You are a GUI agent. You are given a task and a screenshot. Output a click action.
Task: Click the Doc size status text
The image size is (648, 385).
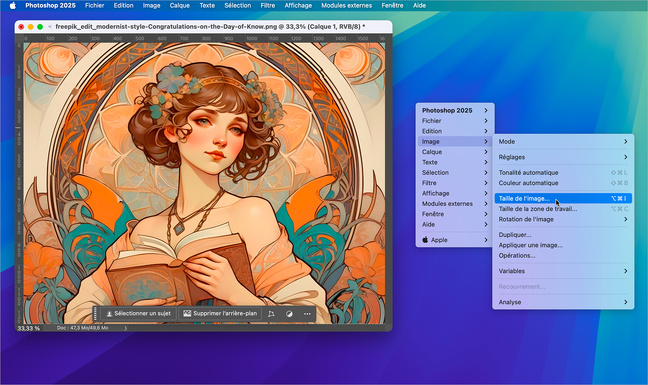click(x=83, y=328)
